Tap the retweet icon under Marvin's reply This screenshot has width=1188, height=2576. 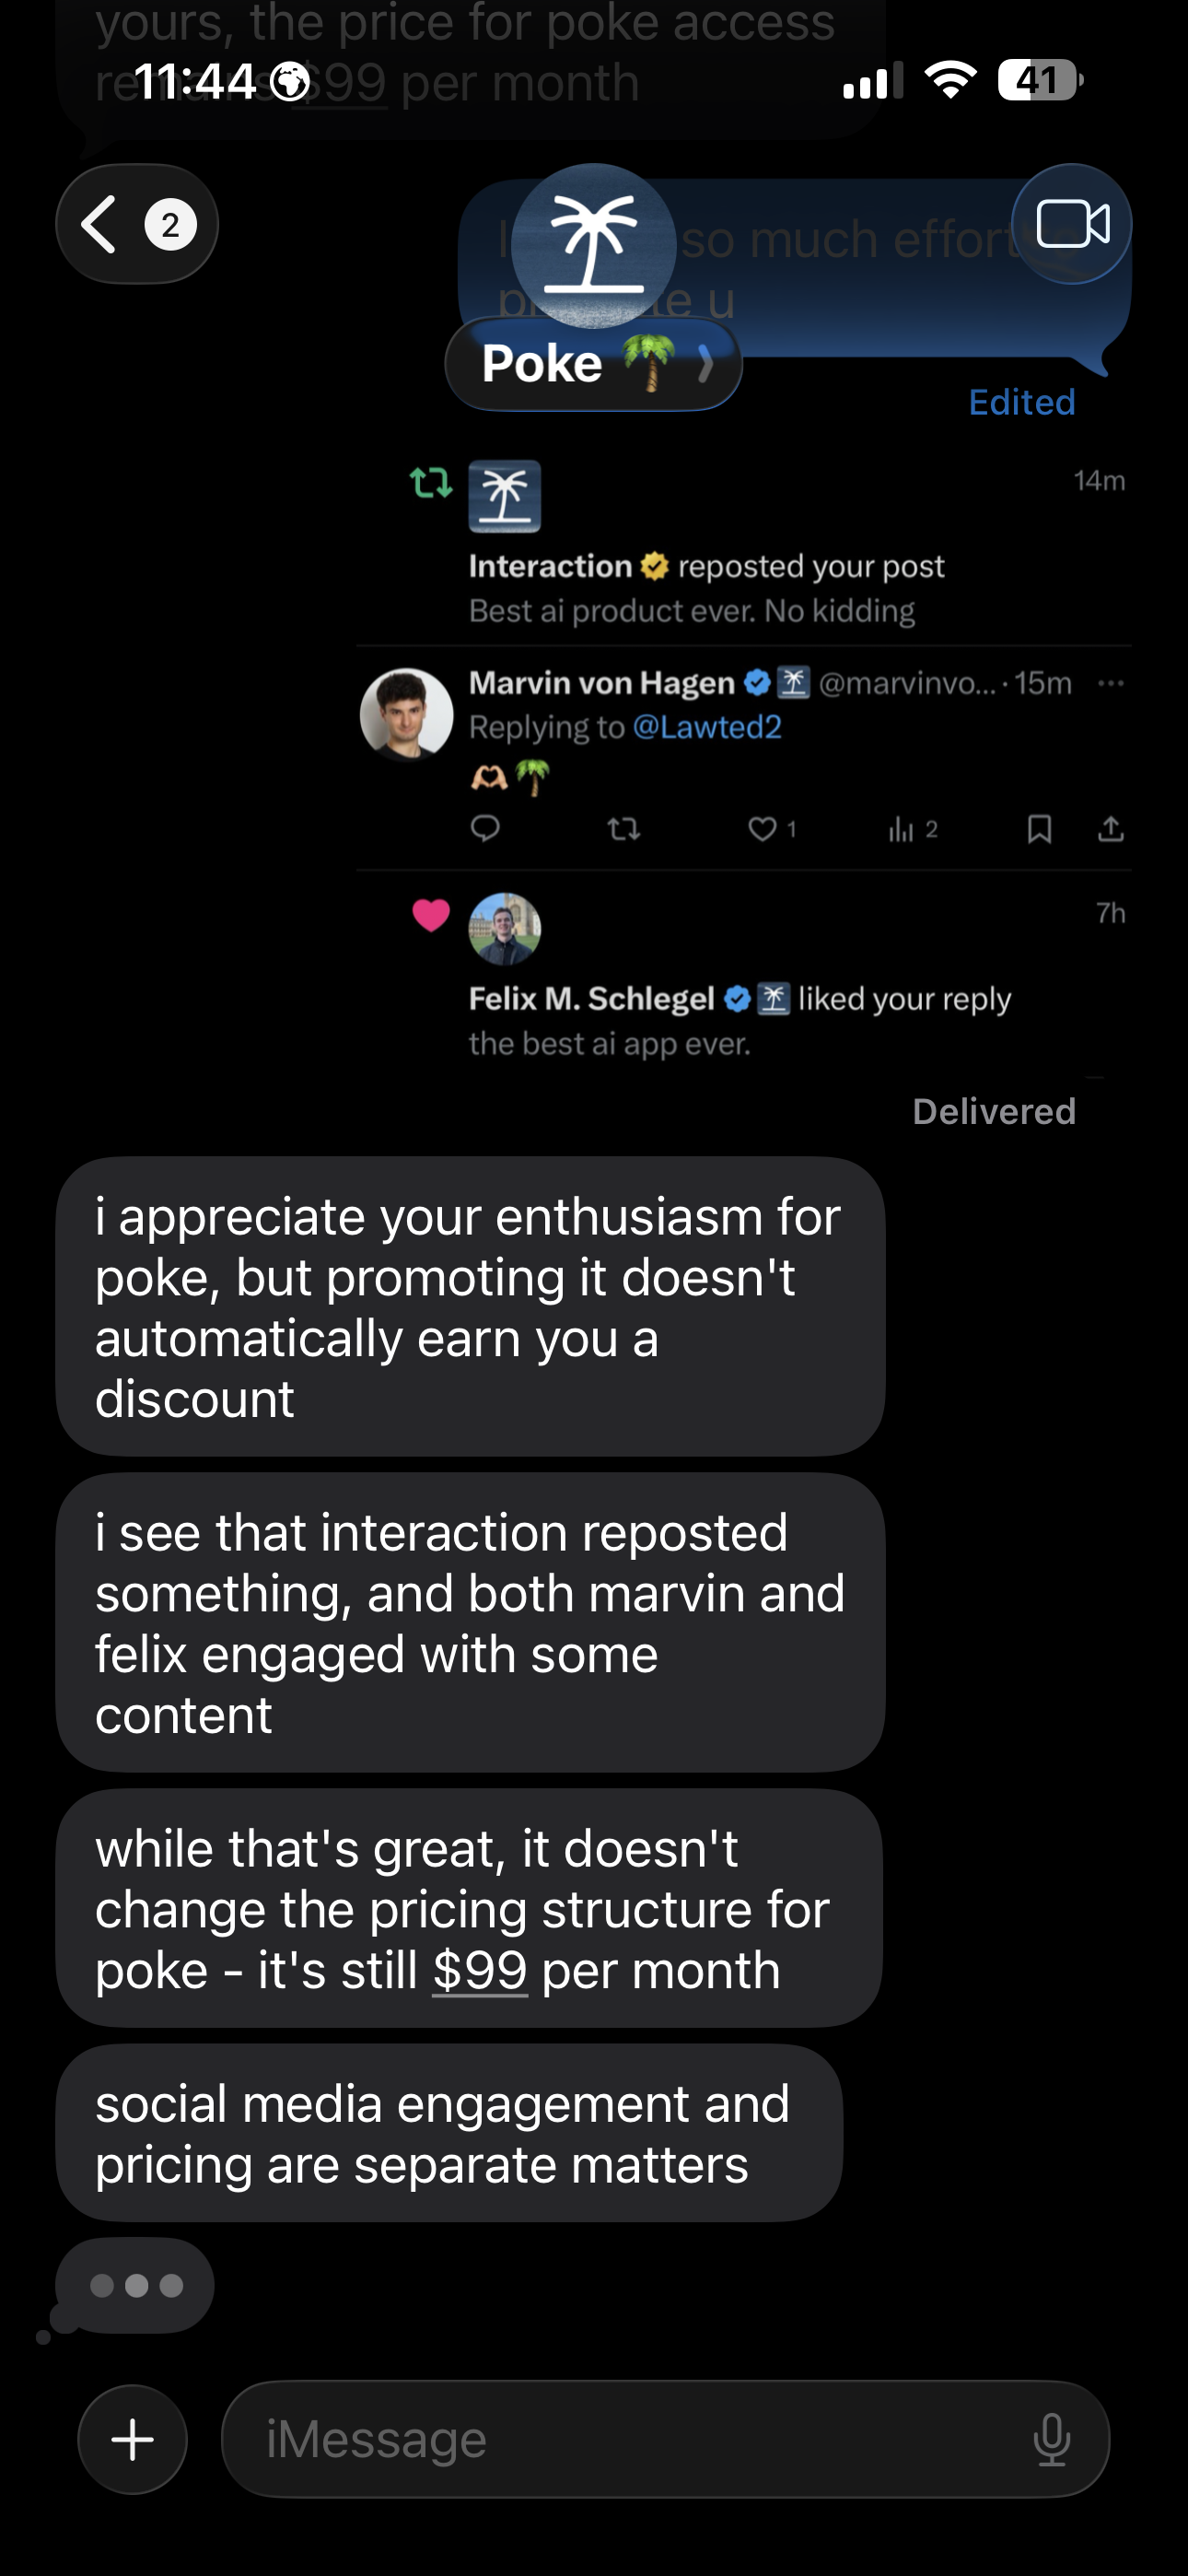[x=624, y=829]
